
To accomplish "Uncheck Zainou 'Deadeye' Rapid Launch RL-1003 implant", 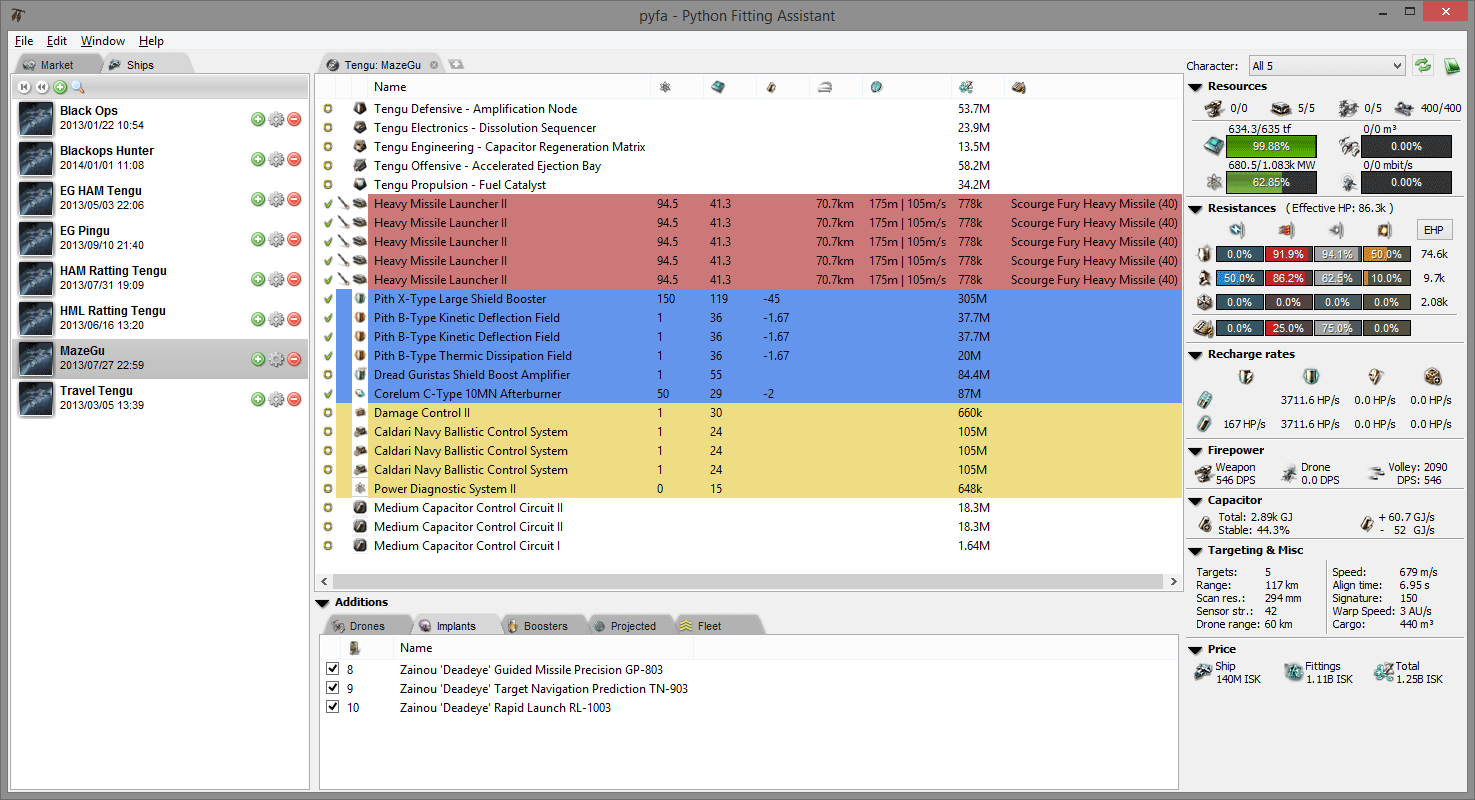I will click(333, 707).
